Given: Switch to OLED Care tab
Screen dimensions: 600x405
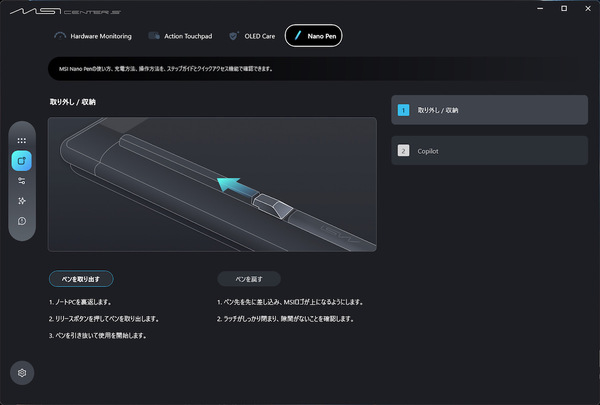Looking at the screenshot, I should [x=252, y=36].
